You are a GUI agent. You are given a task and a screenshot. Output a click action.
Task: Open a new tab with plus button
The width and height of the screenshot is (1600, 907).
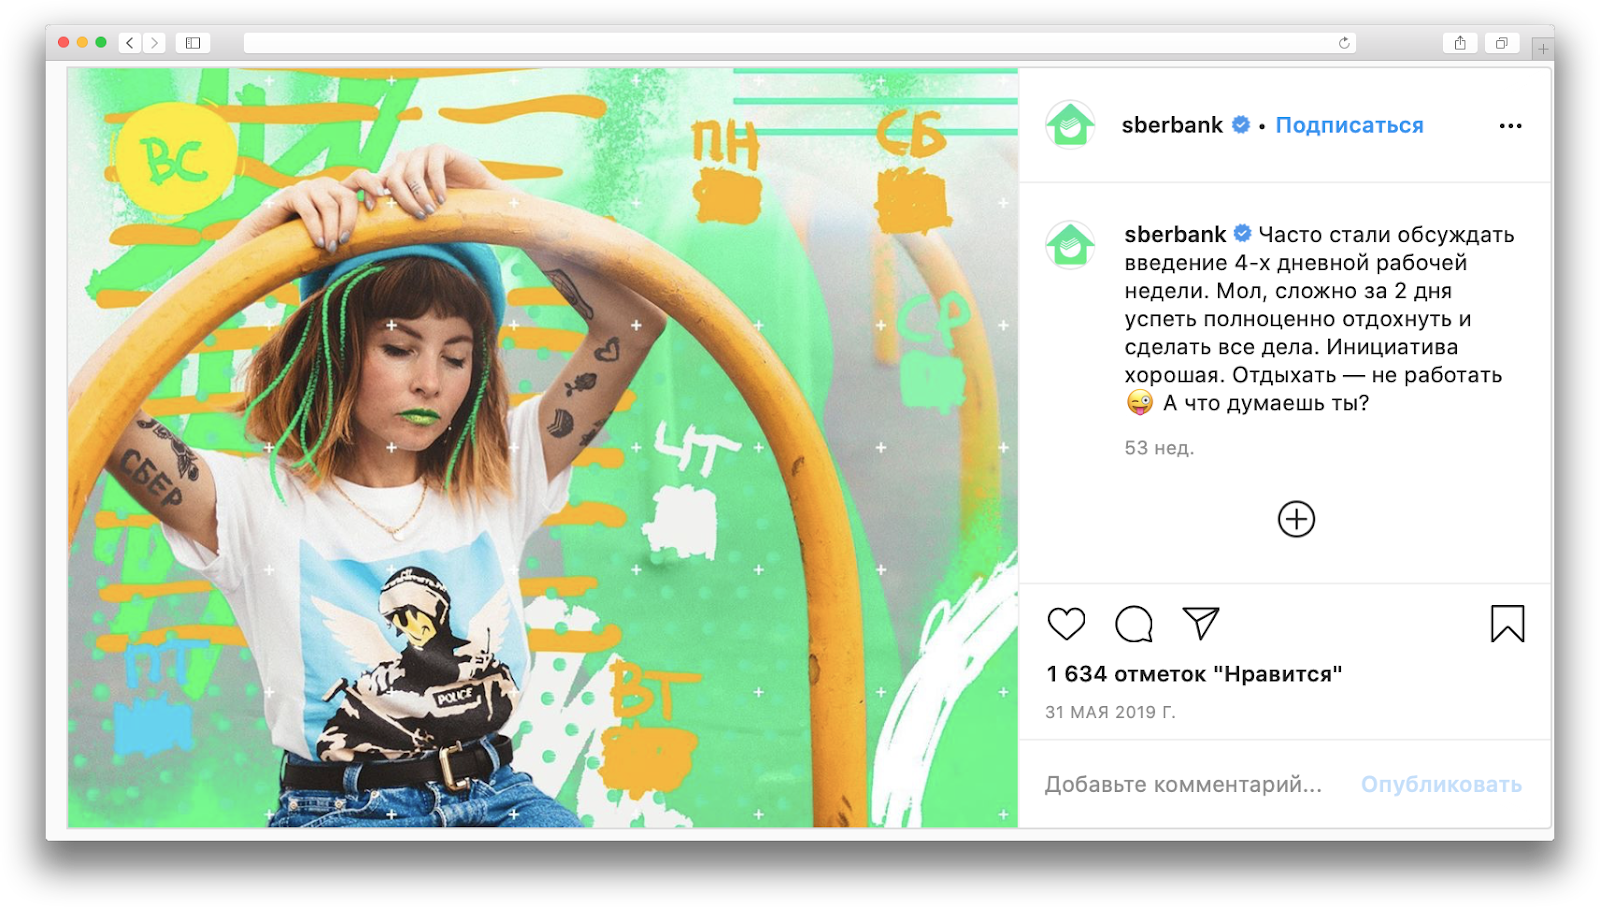[x=1543, y=48]
